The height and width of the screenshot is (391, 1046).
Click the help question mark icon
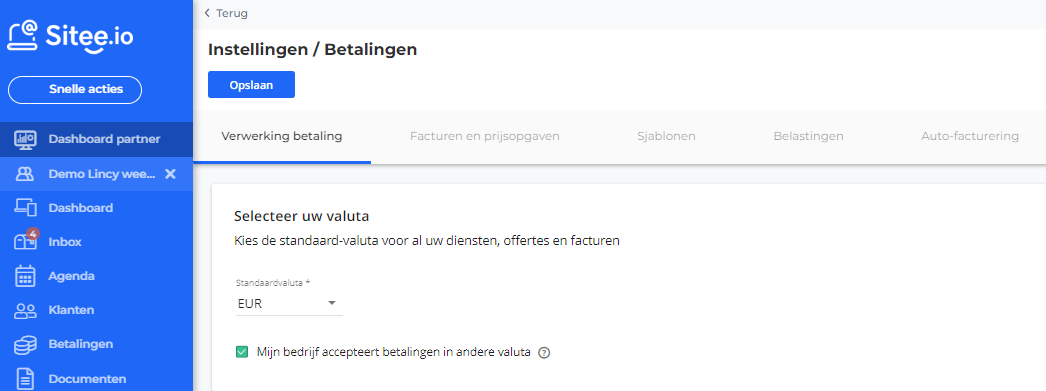click(x=544, y=353)
